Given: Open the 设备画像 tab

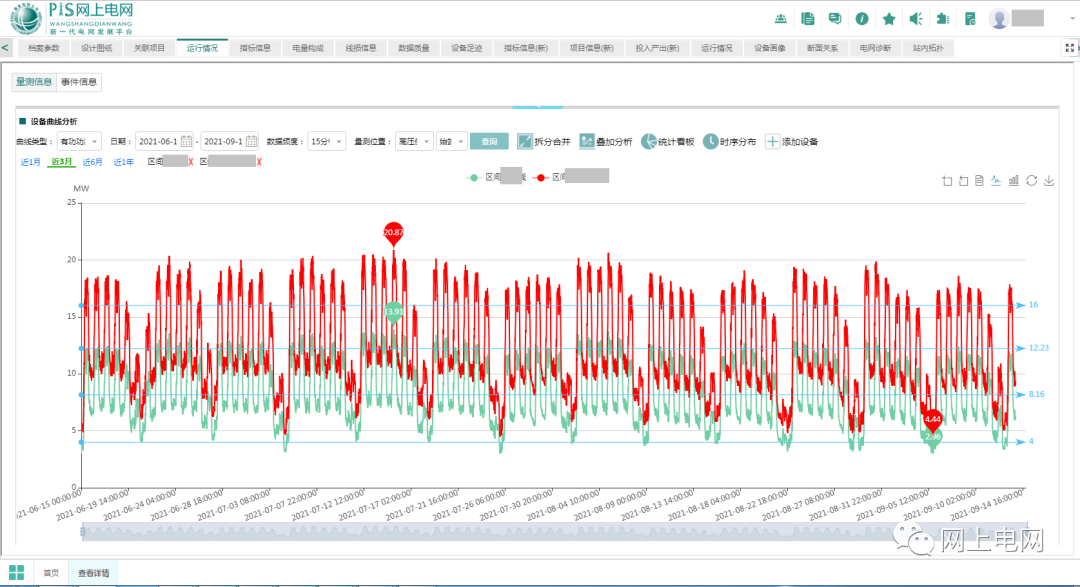Looking at the screenshot, I should (x=770, y=48).
